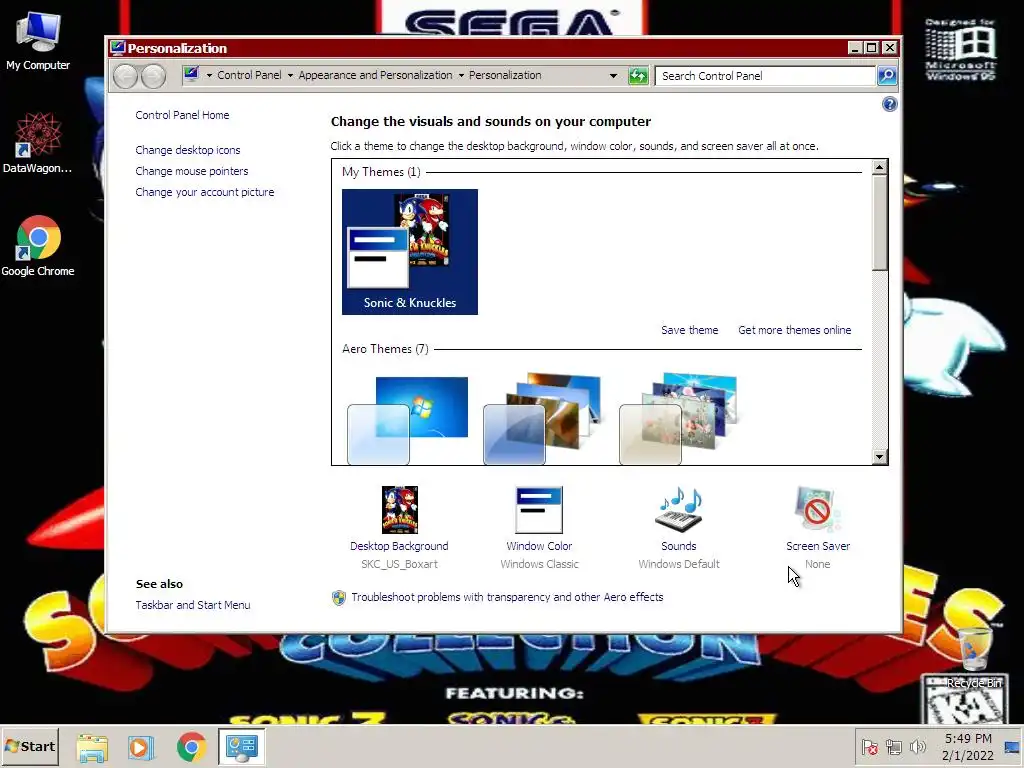The width and height of the screenshot is (1024, 768).
Task: Select the Windows 7 Aero theme thumbnail
Action: (x=408, y=419)
